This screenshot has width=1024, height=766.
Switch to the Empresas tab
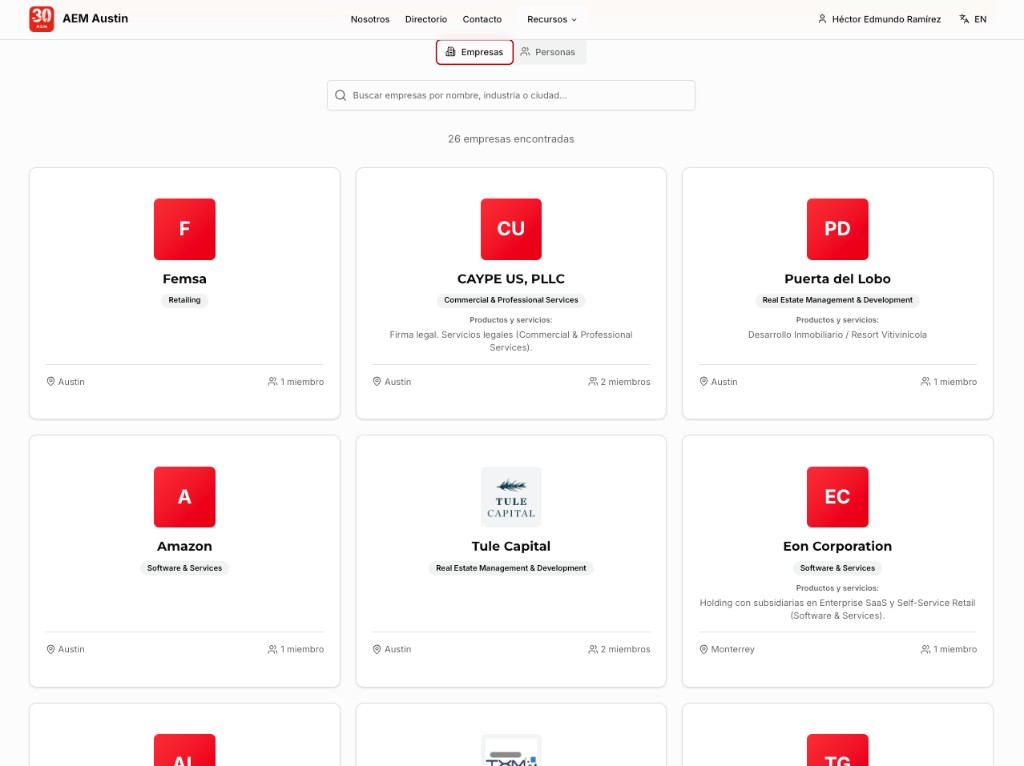click(475, 52)
